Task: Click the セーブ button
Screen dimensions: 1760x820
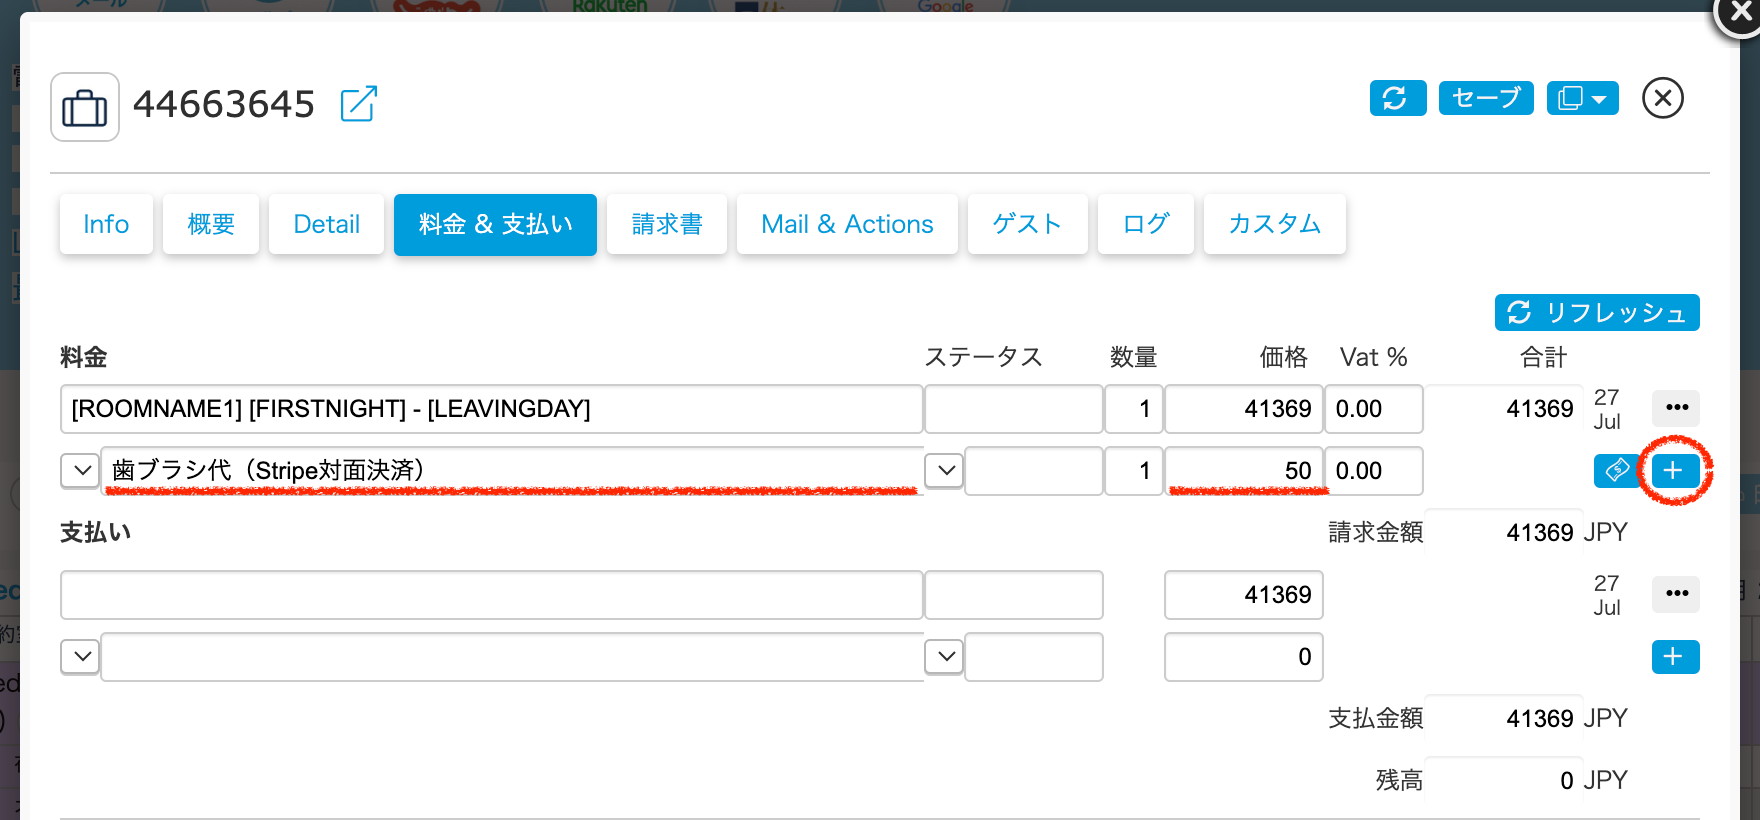Action: (1485, 98)
